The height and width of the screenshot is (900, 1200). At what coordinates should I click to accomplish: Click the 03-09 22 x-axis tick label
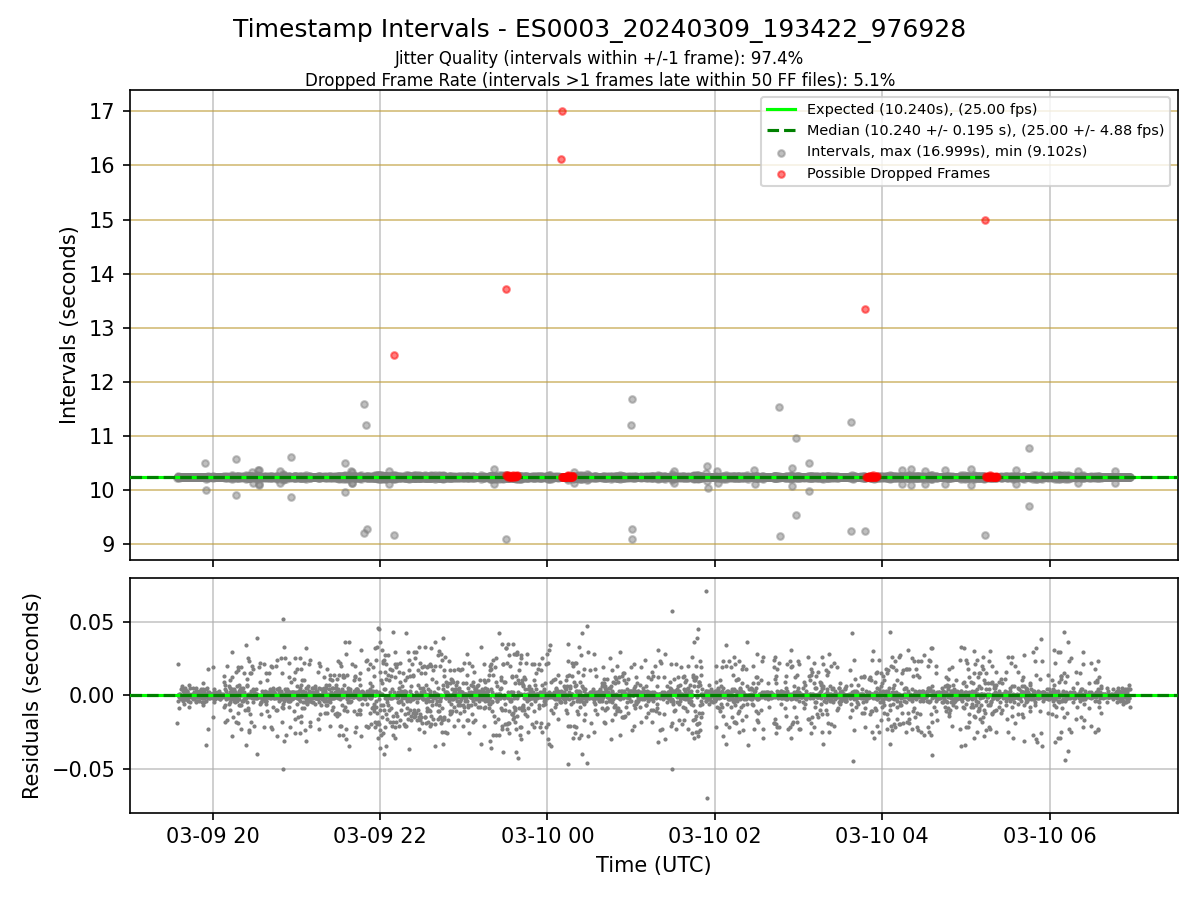pos(380,834)
